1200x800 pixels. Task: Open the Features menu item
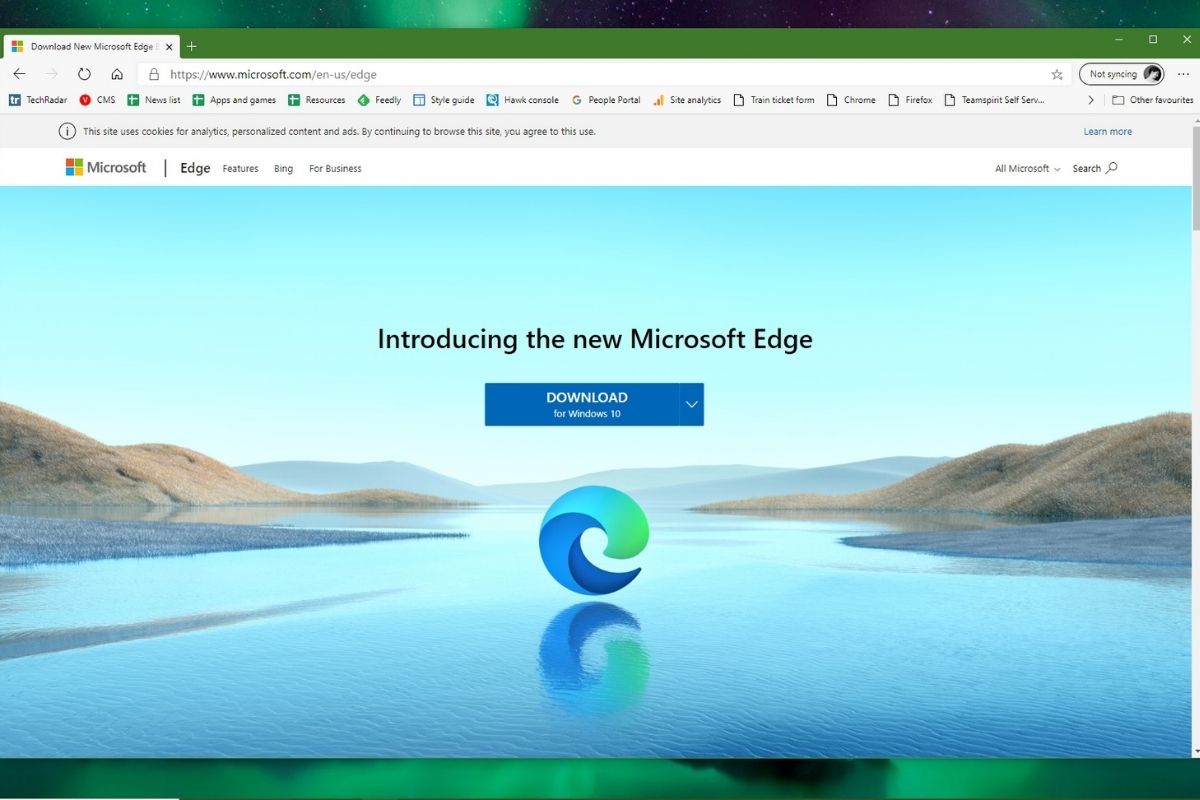(x=240, y=169)
